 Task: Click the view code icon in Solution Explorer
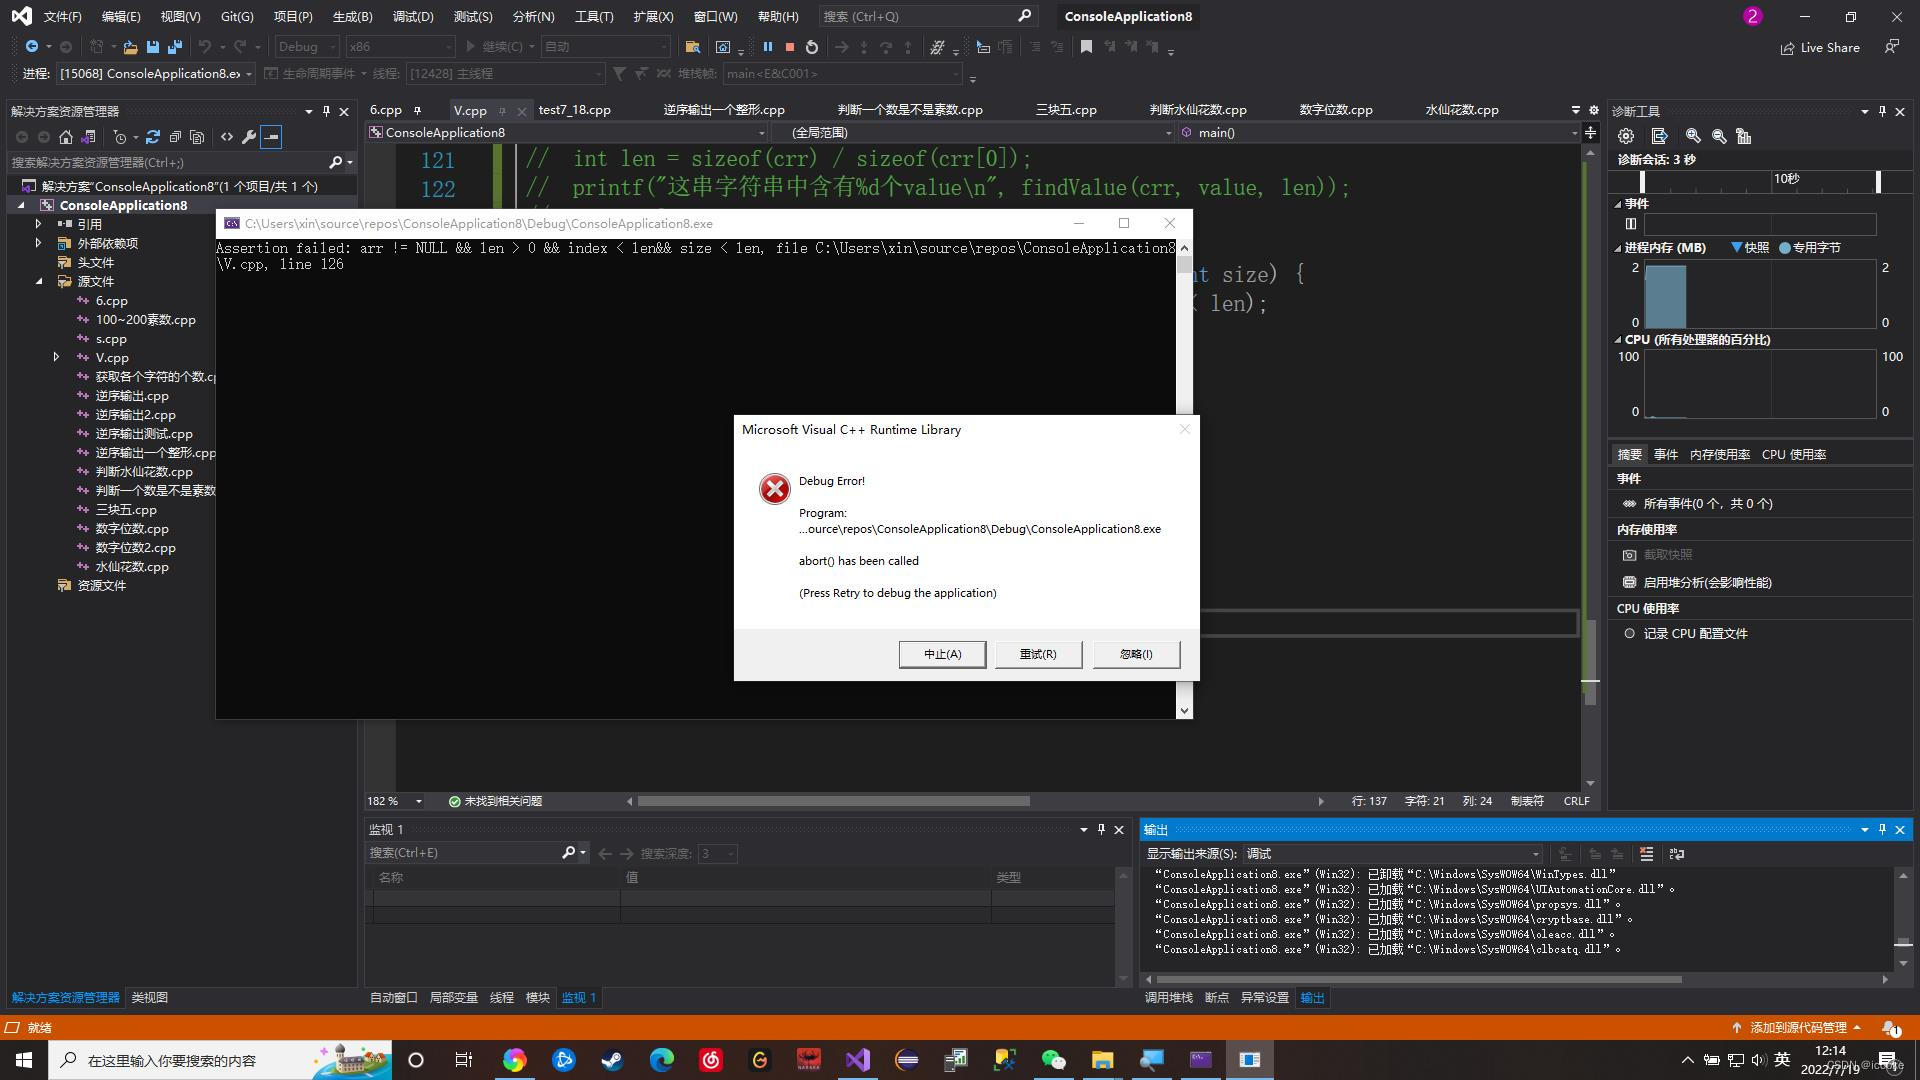(x=227, y=137)
